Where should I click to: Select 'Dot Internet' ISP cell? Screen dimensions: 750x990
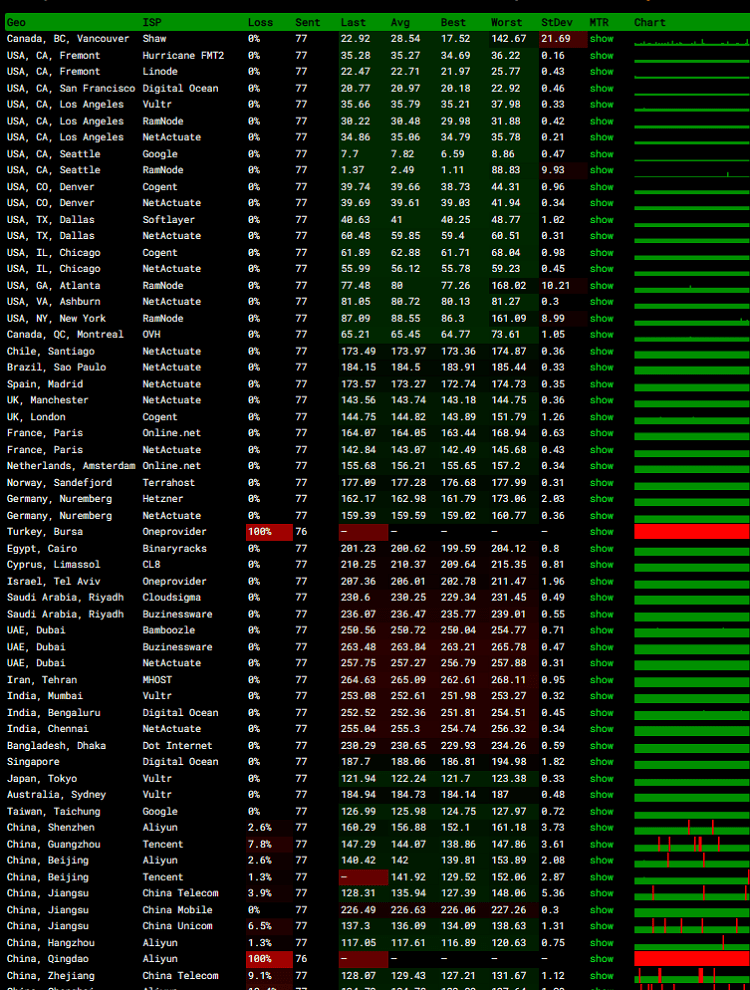[x=177, y=746]
